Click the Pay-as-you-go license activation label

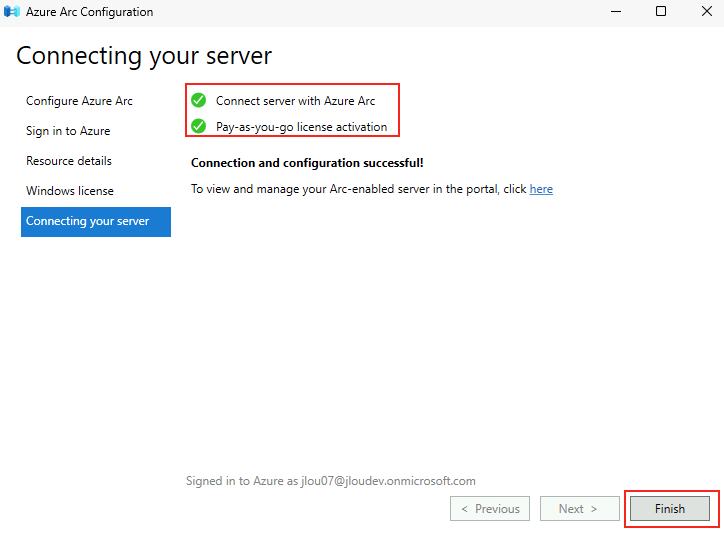(x=302, y=127)
